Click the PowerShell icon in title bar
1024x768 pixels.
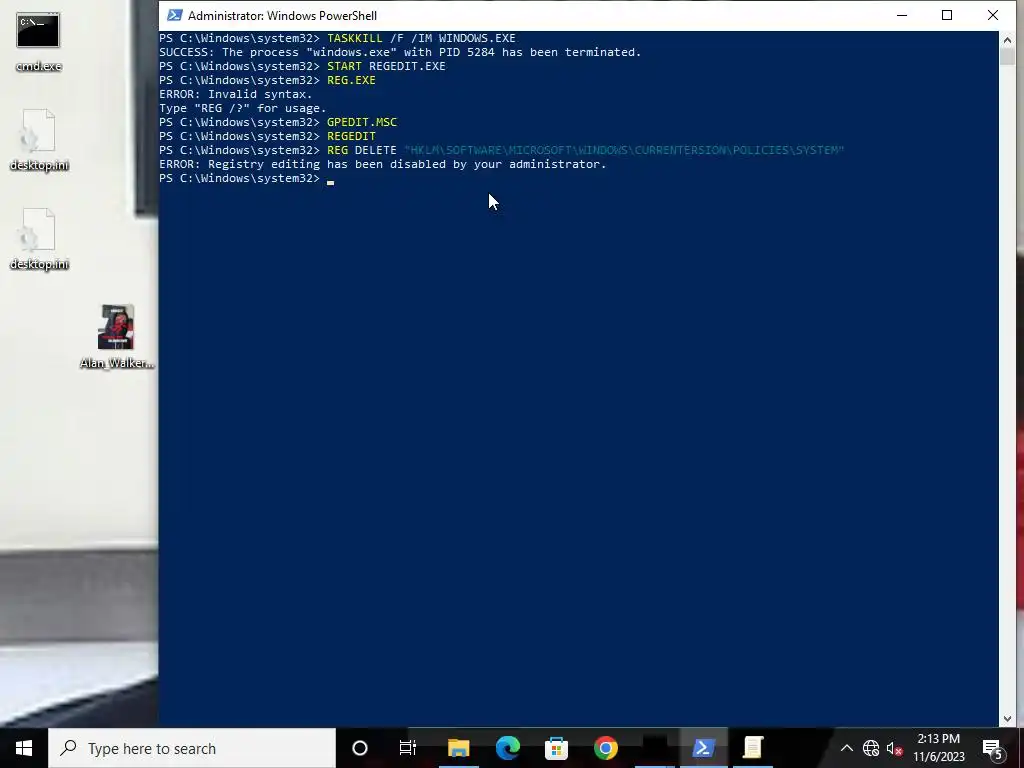coord(174,15)
